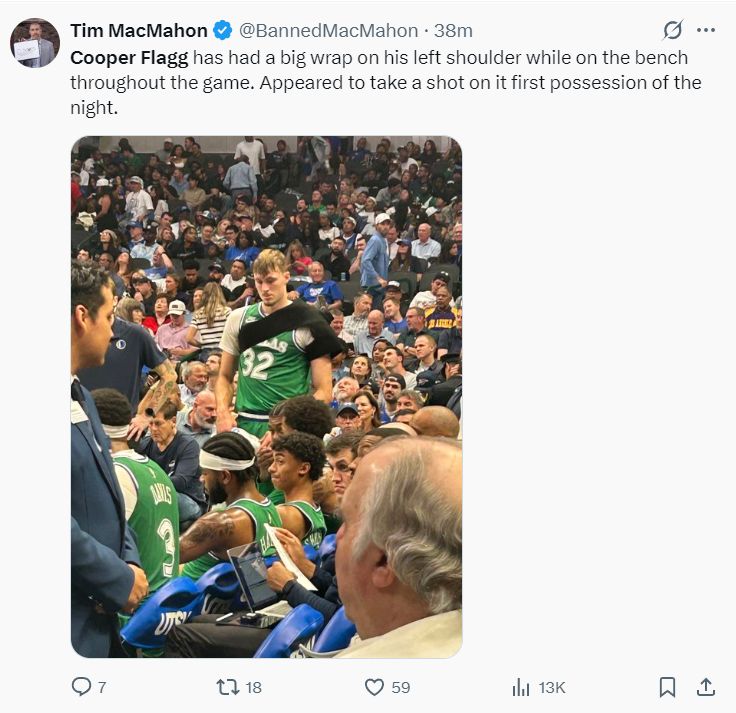Click the Tim MacMahon display name

139,31
